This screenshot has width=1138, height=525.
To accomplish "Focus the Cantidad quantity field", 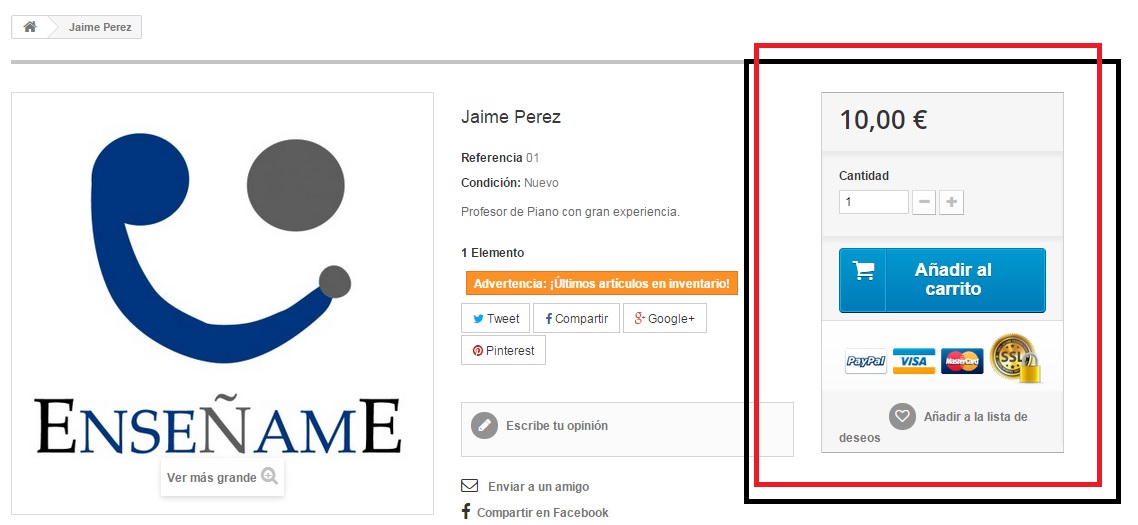I will coord(874,202).
